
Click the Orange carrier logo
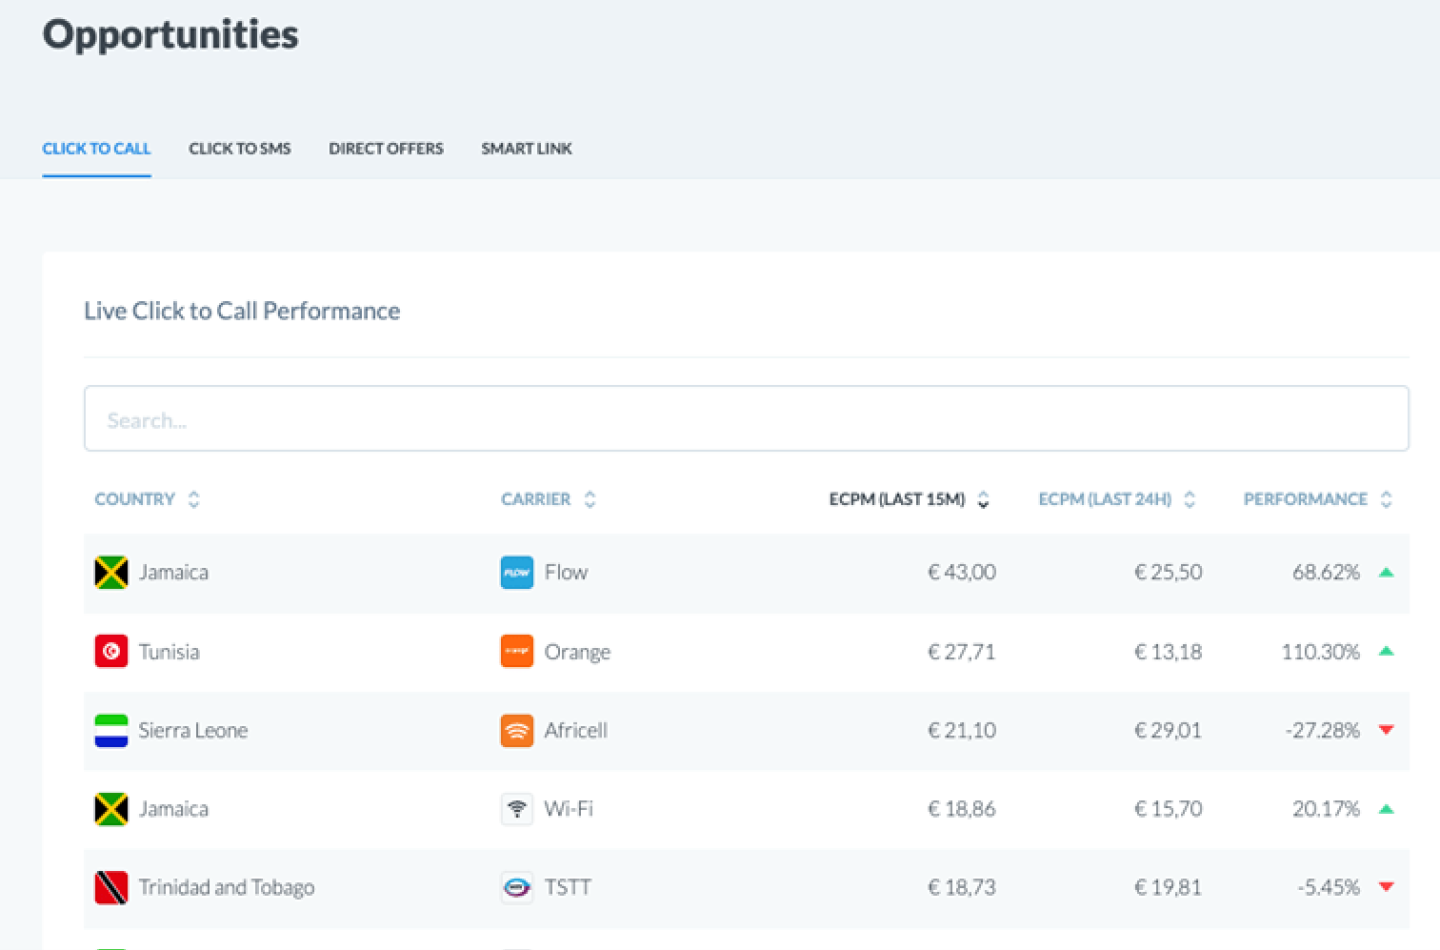(x=517, y=652)
